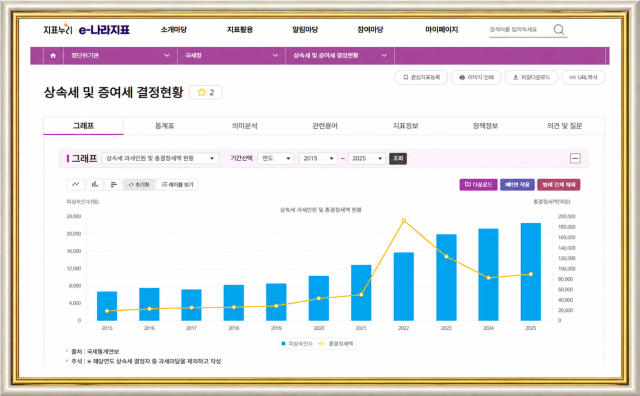The height and width of the screenshot is (396, 640).
Task: Switch chart to line graph icon
Action: [76, 185]
